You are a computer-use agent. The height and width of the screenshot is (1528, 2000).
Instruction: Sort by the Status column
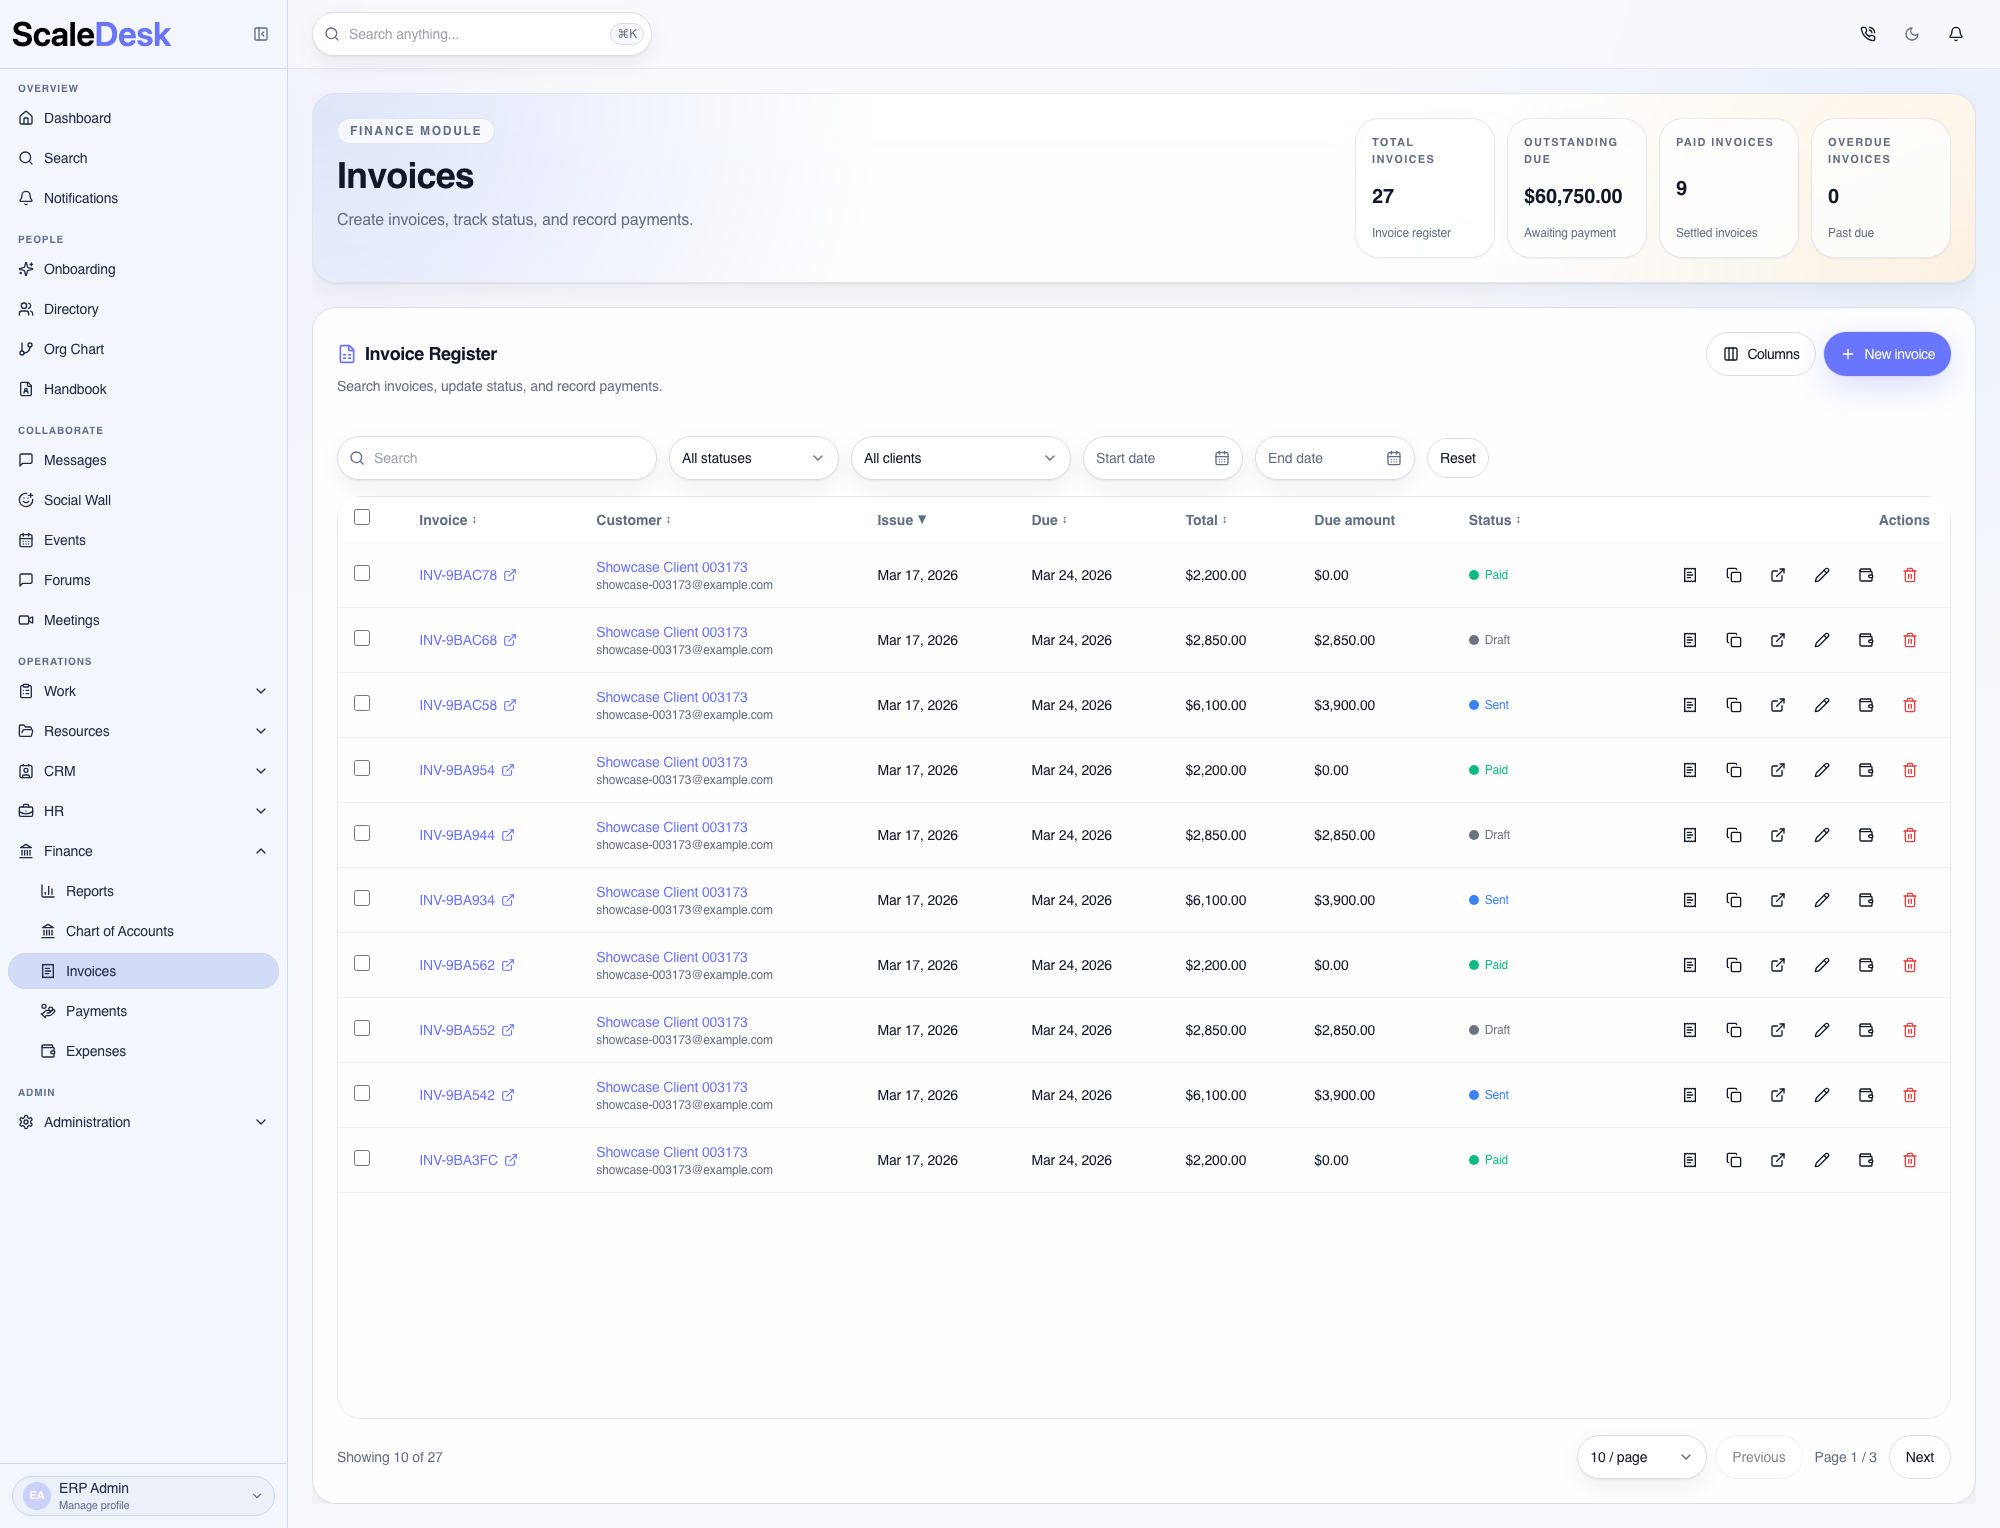tap(1494, 520)
